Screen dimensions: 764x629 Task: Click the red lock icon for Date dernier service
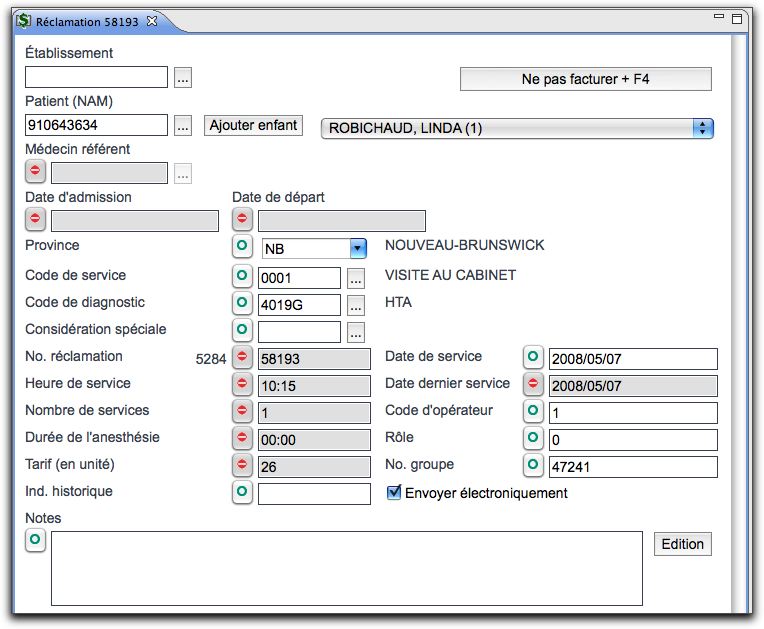[533, 384]
